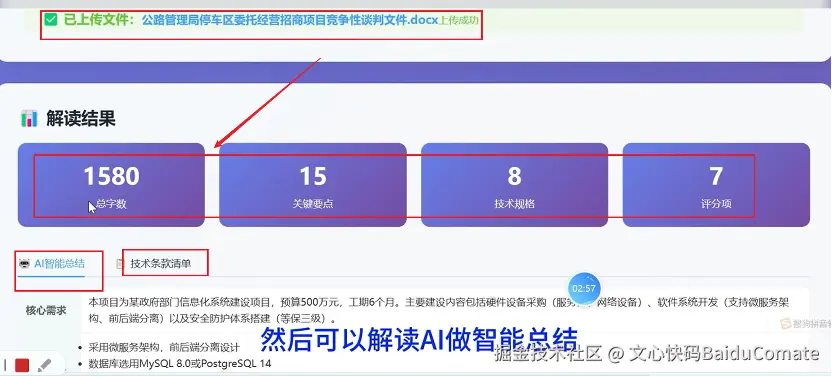Click the 解读结果 heading
The height and width of the screenshot is (376, 832).
click(81, 118)
